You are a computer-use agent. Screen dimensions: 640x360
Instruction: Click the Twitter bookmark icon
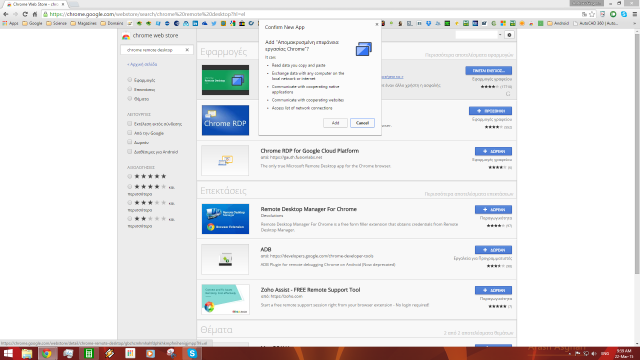pyautogui.click(x=214, y=23)
